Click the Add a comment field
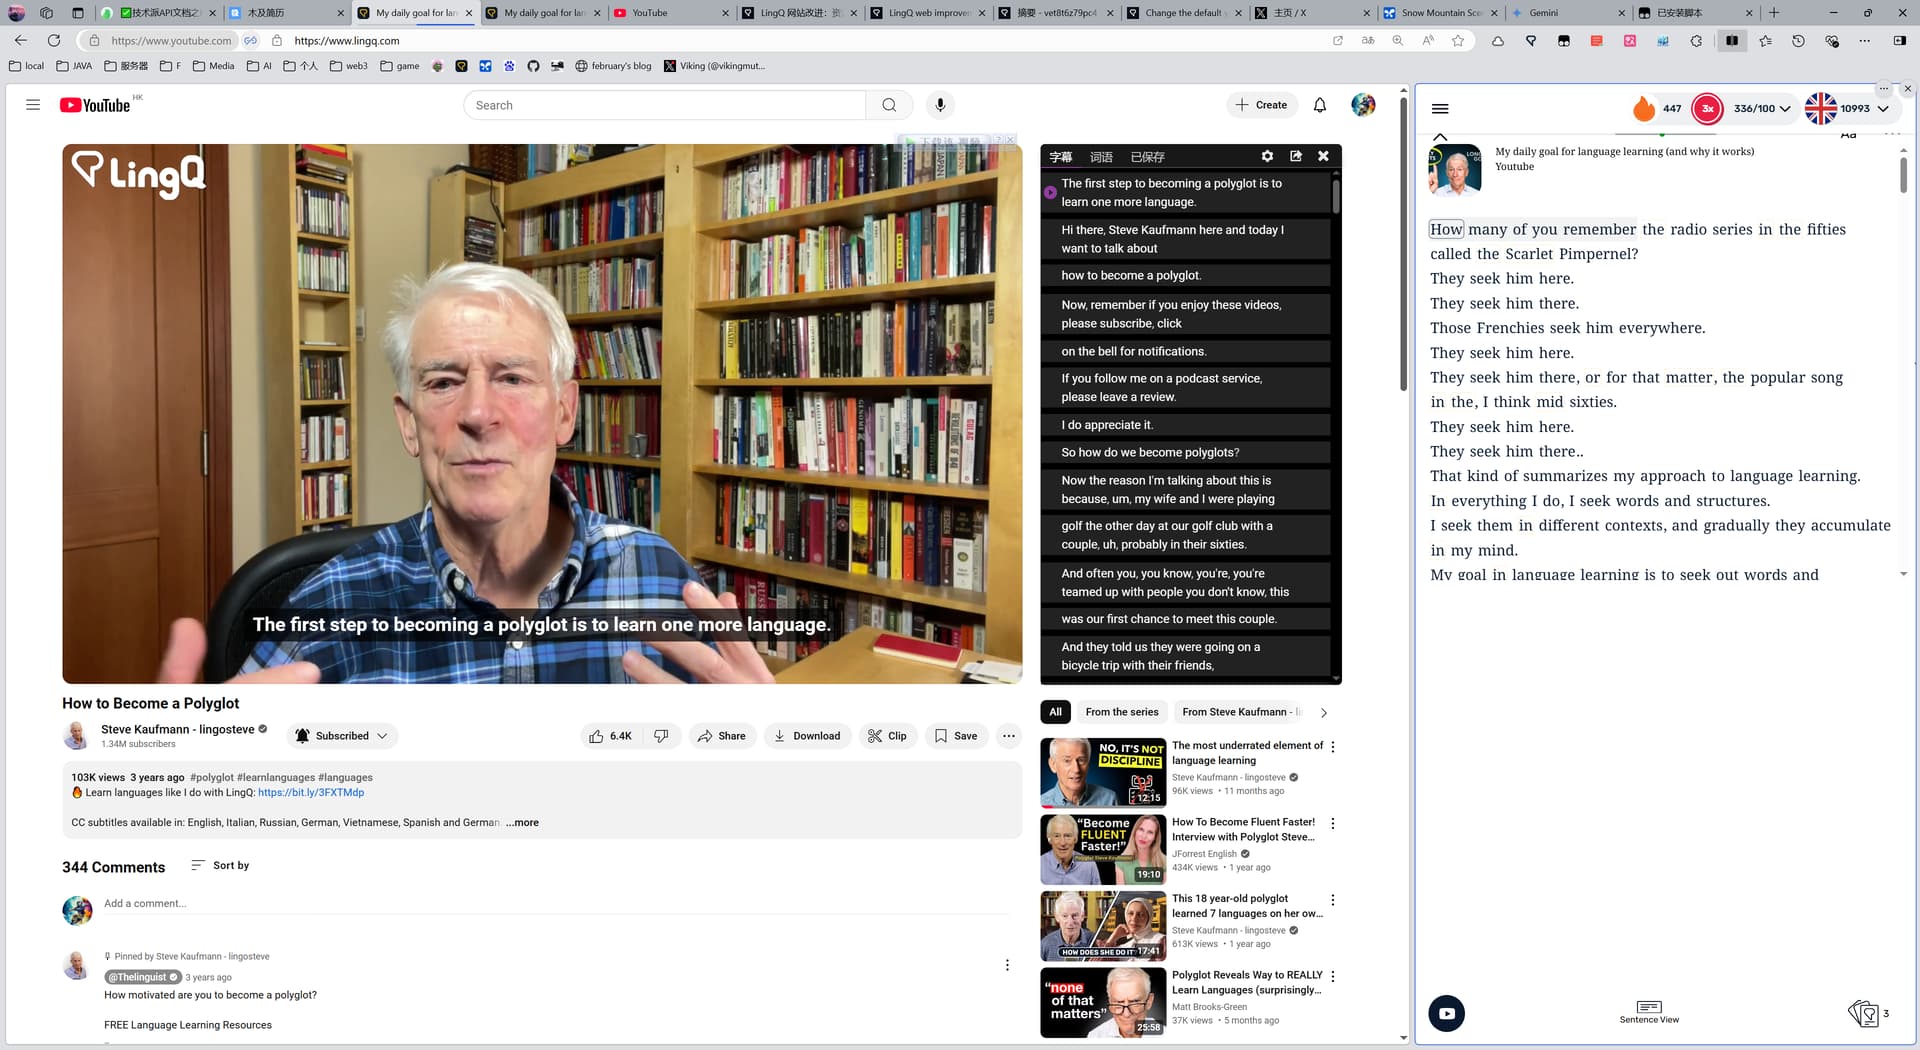The height and width of the screenshot is (1050, 1920). pos(556,904)
